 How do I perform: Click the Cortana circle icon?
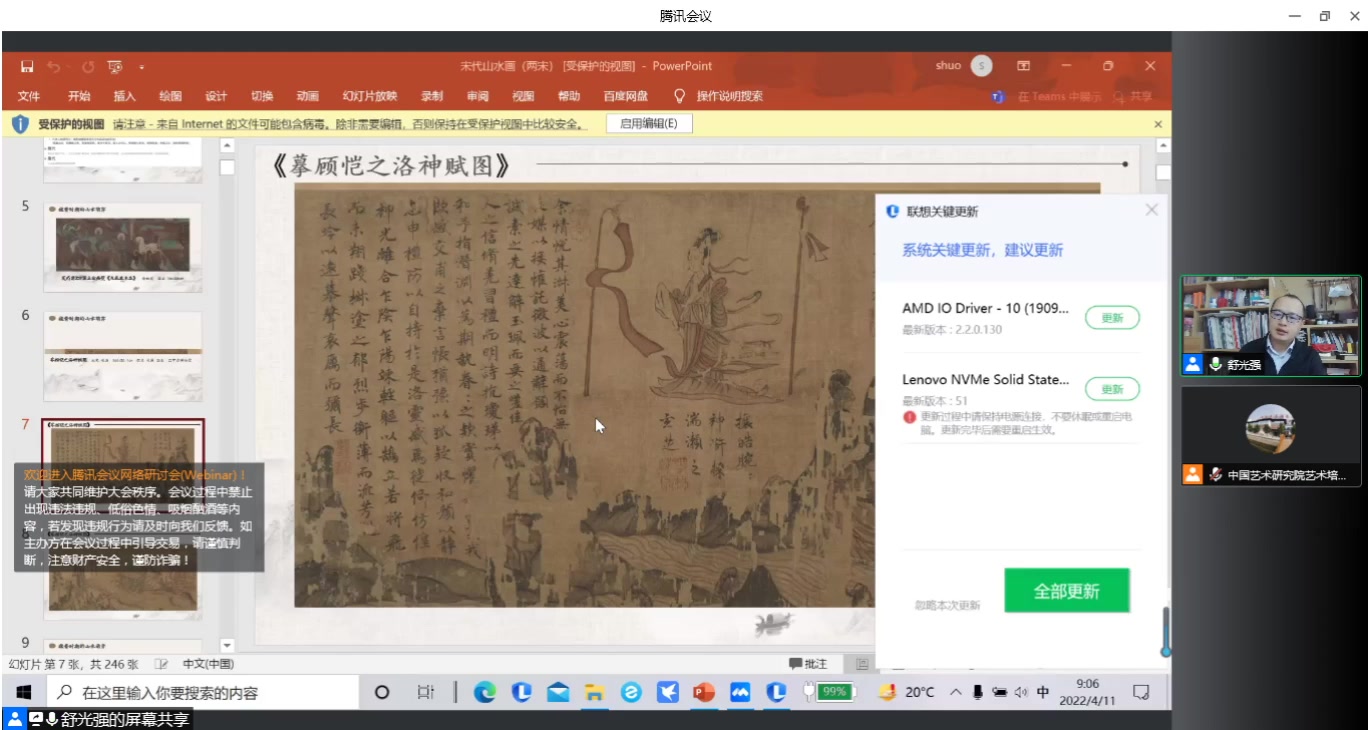coord(381,692)
